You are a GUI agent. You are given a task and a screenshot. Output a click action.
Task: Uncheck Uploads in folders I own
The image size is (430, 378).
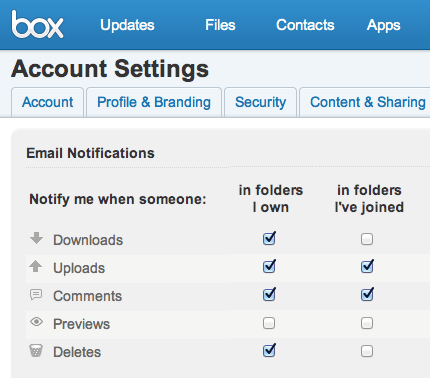pos(269,266)
